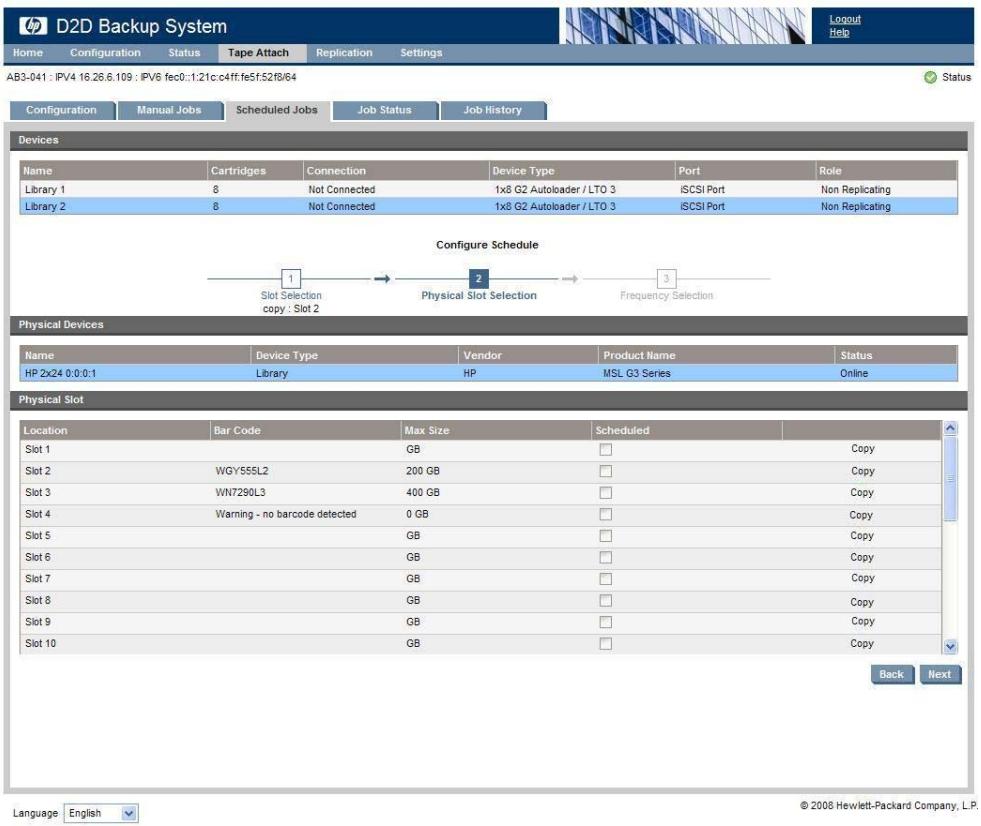Open the Configuration menu in top bar
981x826 pixels.
[x=105, y=53]
